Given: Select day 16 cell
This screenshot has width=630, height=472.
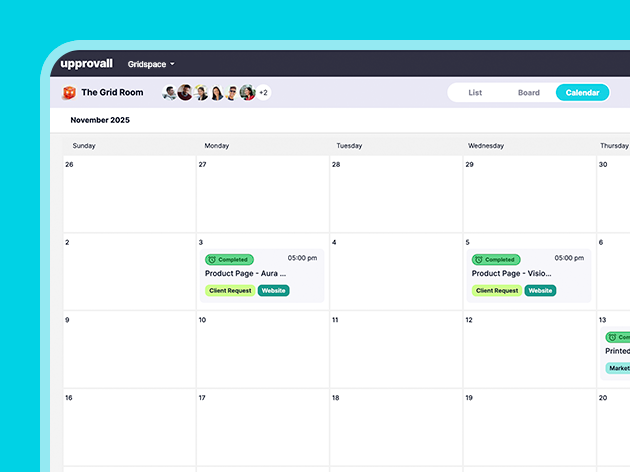Looking at the screenshot, I should [x=129, y=427].
